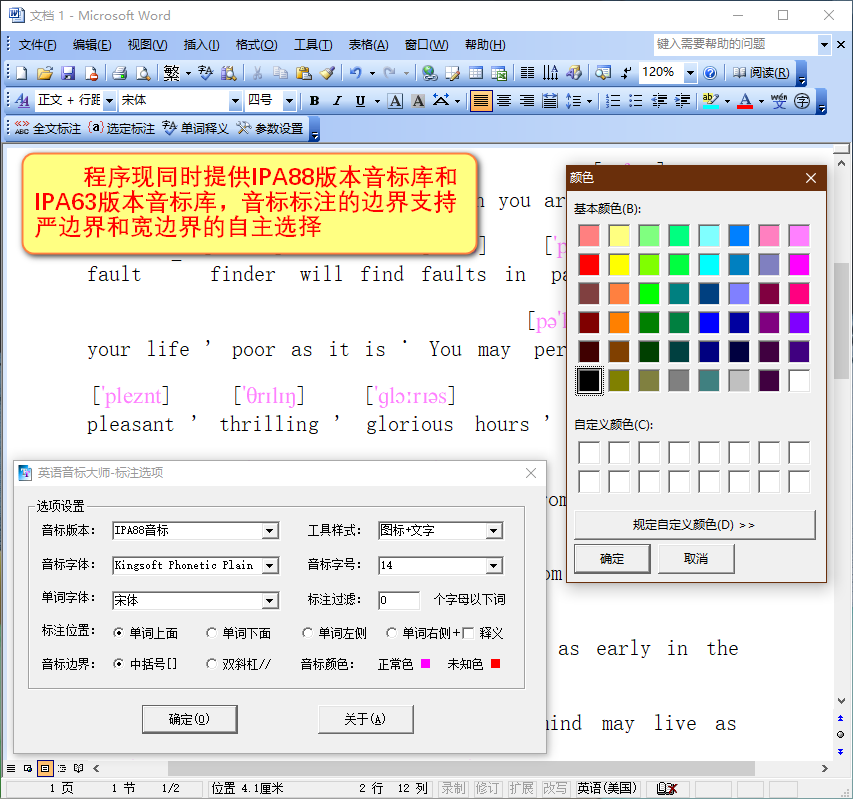Image resolution: width=853 pixels, height=799 pixels.
Task: Click 确定(O) in options dialog
Action: click(189, 719)
